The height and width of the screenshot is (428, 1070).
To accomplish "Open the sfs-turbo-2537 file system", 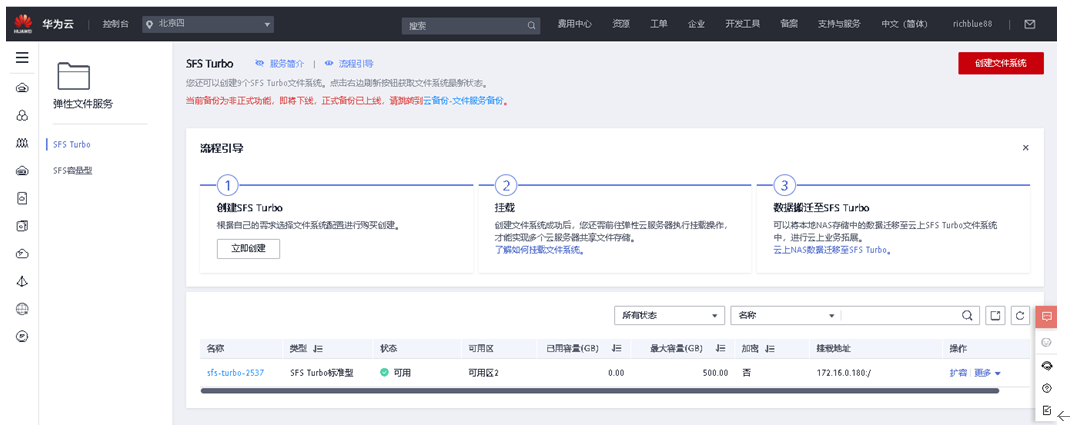I will point(235,373).
